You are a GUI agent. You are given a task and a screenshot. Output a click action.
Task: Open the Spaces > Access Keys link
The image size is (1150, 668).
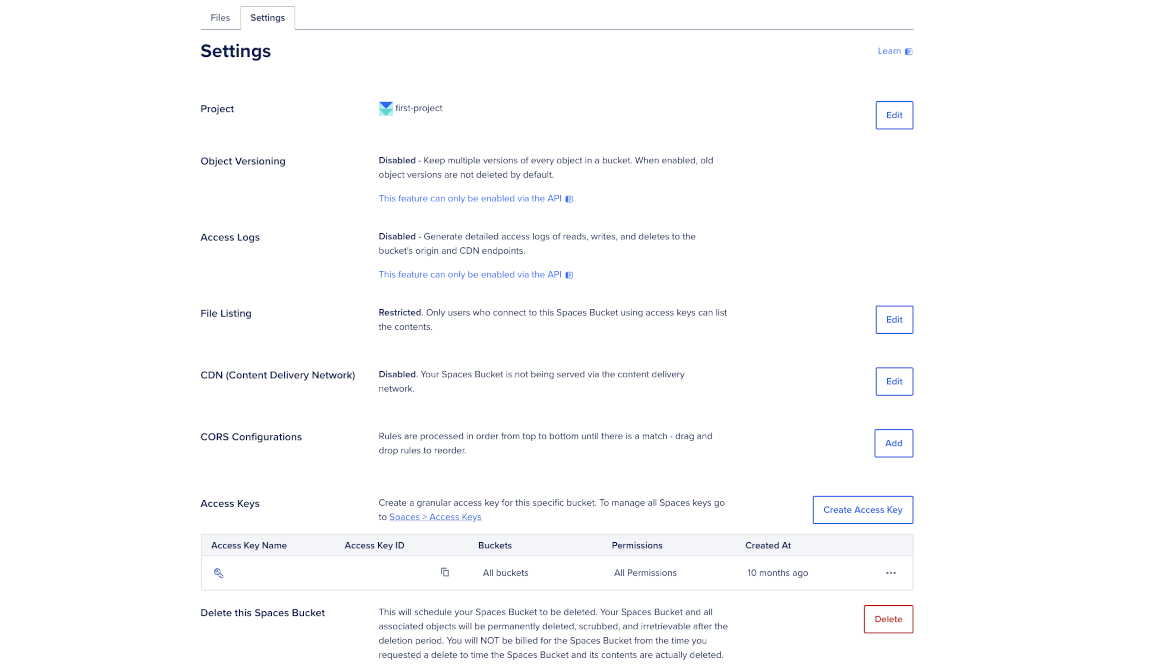coord(434,516)
